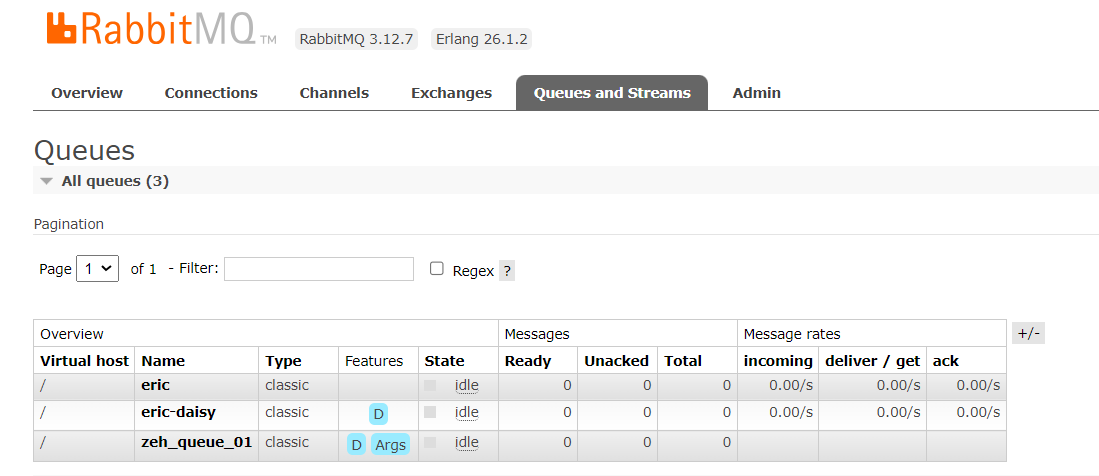Viewport: 1099px width, 476px height.
Task: Sort queues by the Name column header
Action: [163, 361]
